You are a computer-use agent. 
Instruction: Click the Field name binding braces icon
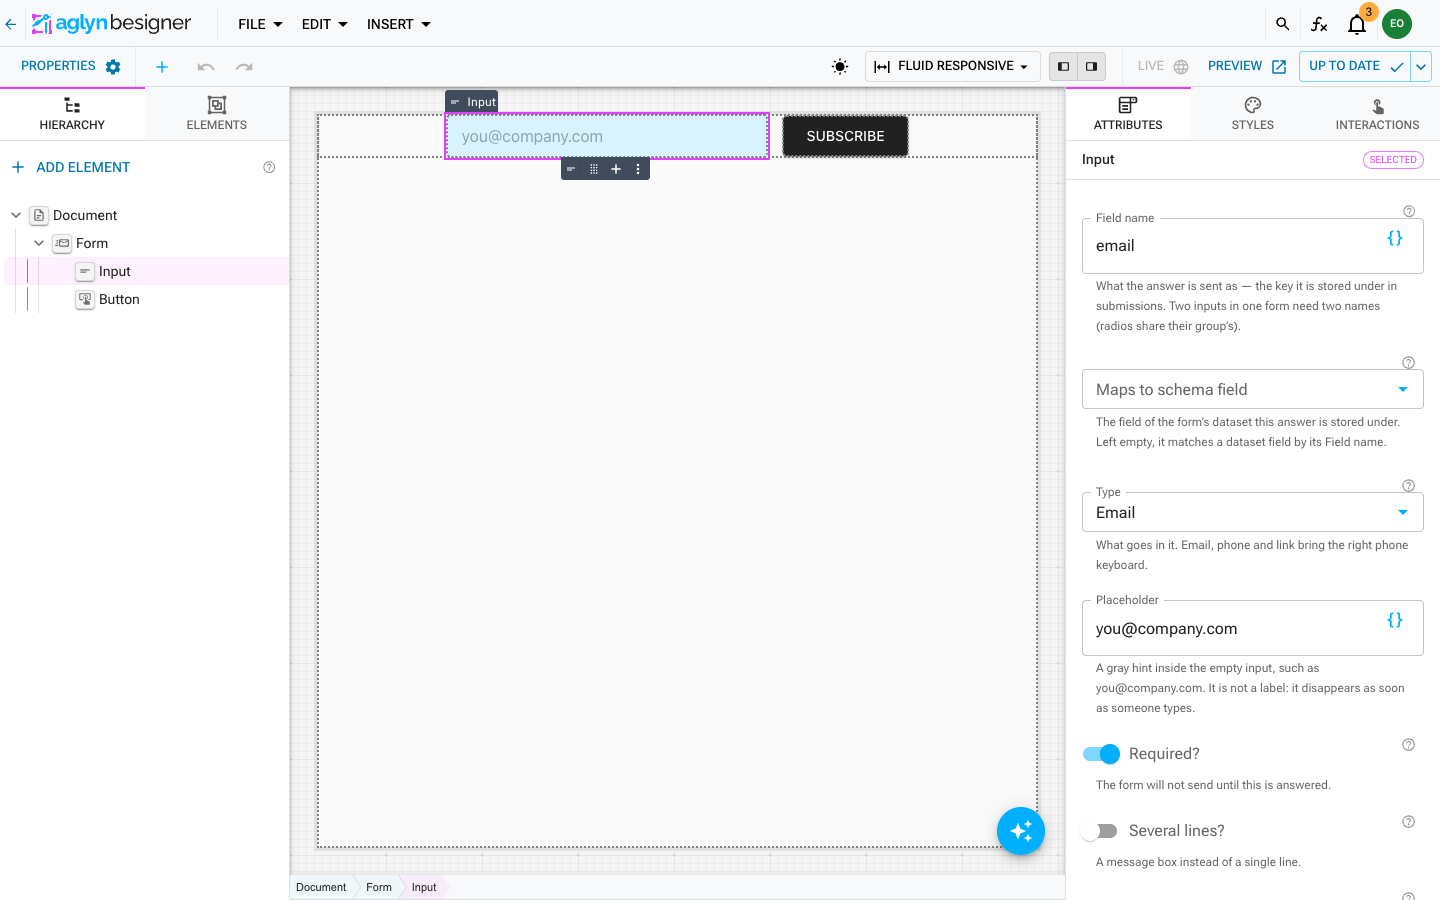[1395, 238]
